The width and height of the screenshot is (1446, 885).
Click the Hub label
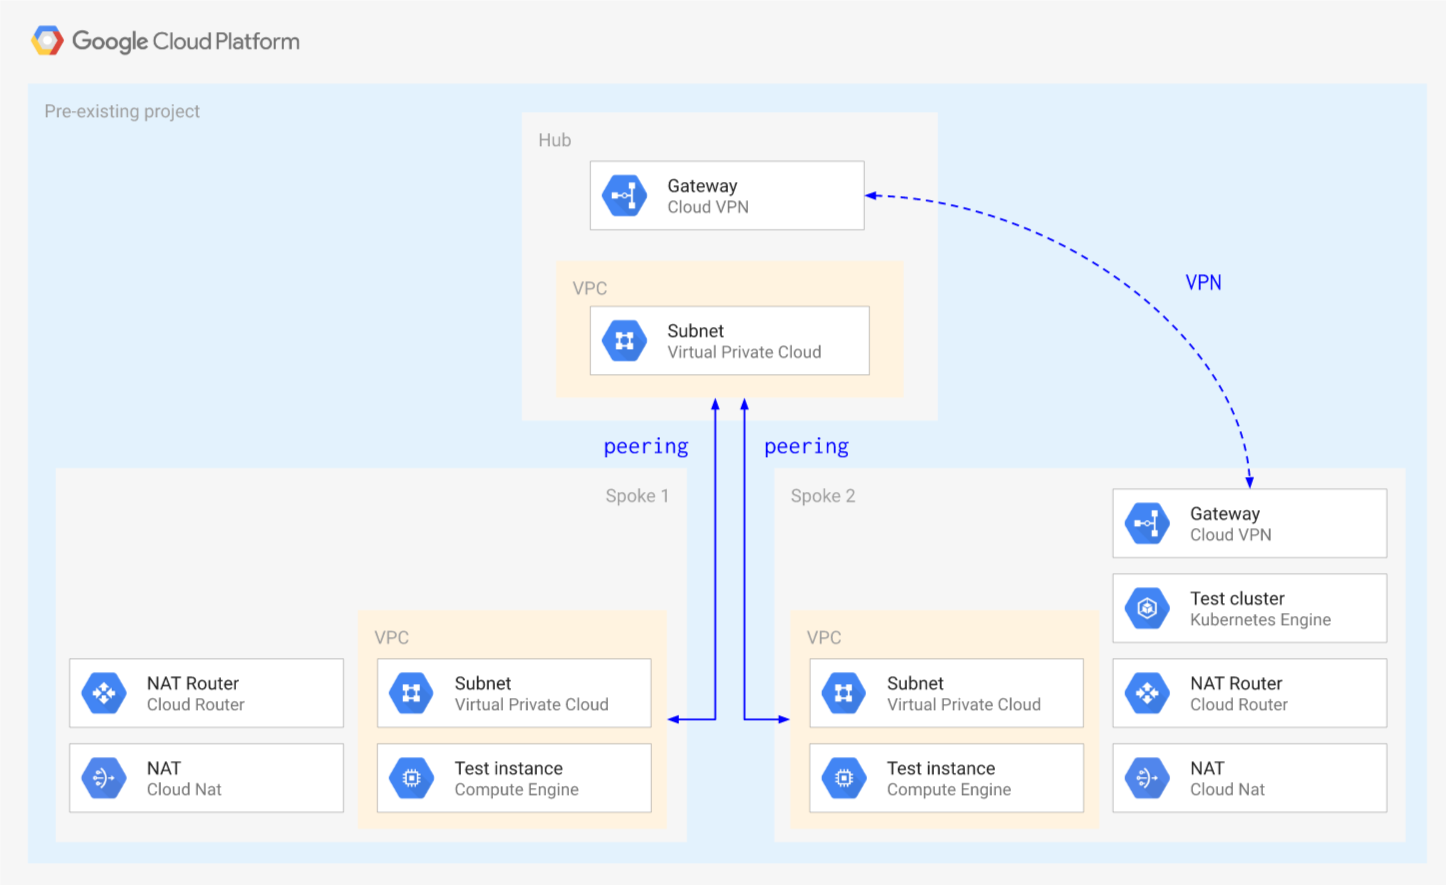[x=555, y=140]
